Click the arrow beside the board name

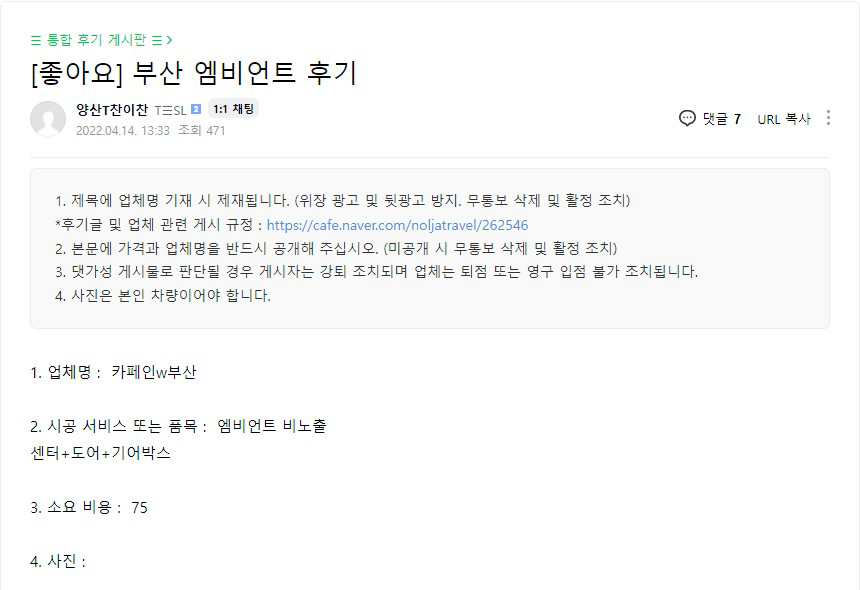click(x=170, y=40)
